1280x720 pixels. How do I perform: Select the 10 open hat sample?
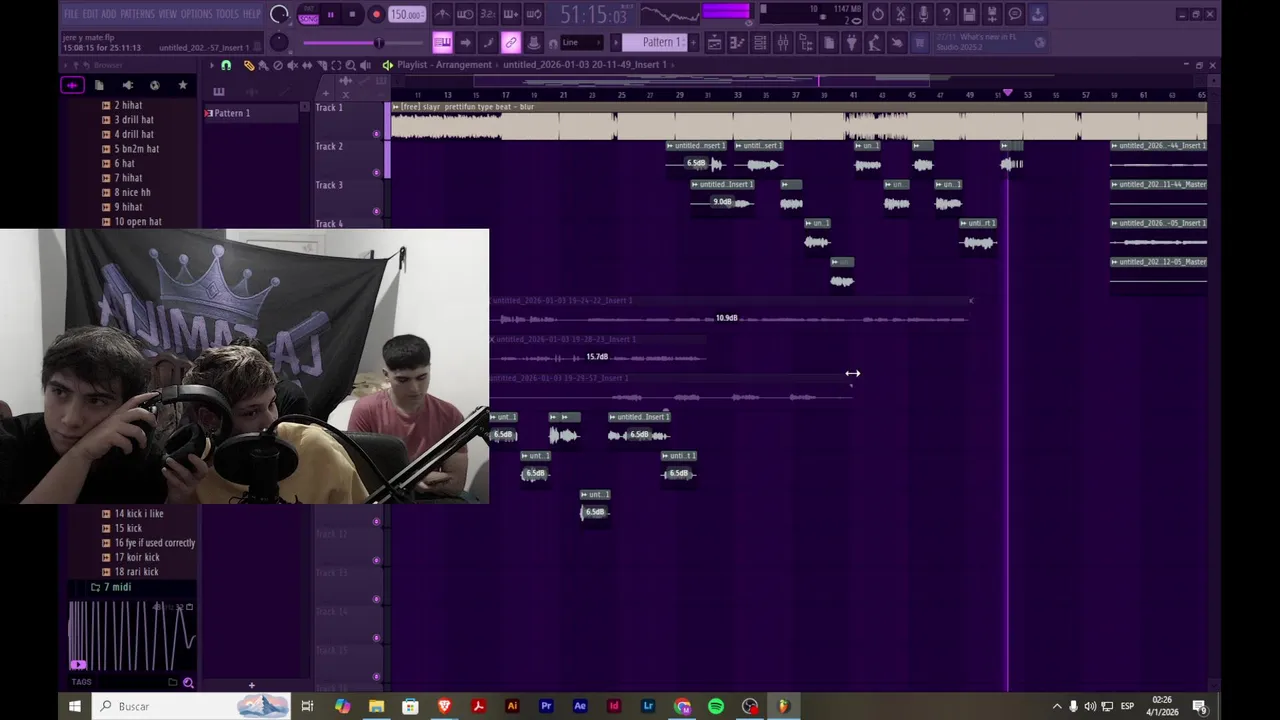138,222
